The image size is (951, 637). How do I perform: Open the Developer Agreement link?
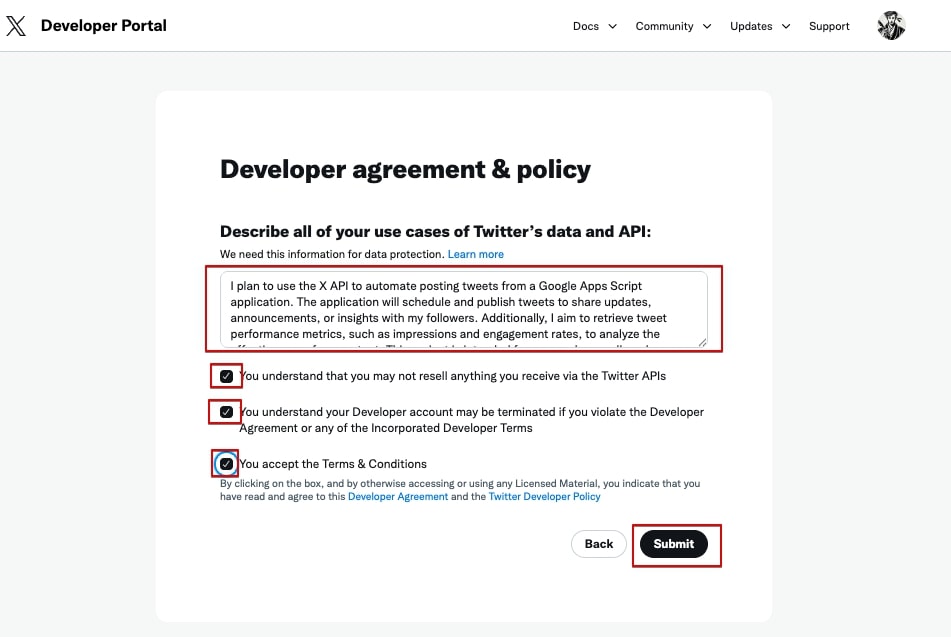(398, 496)
